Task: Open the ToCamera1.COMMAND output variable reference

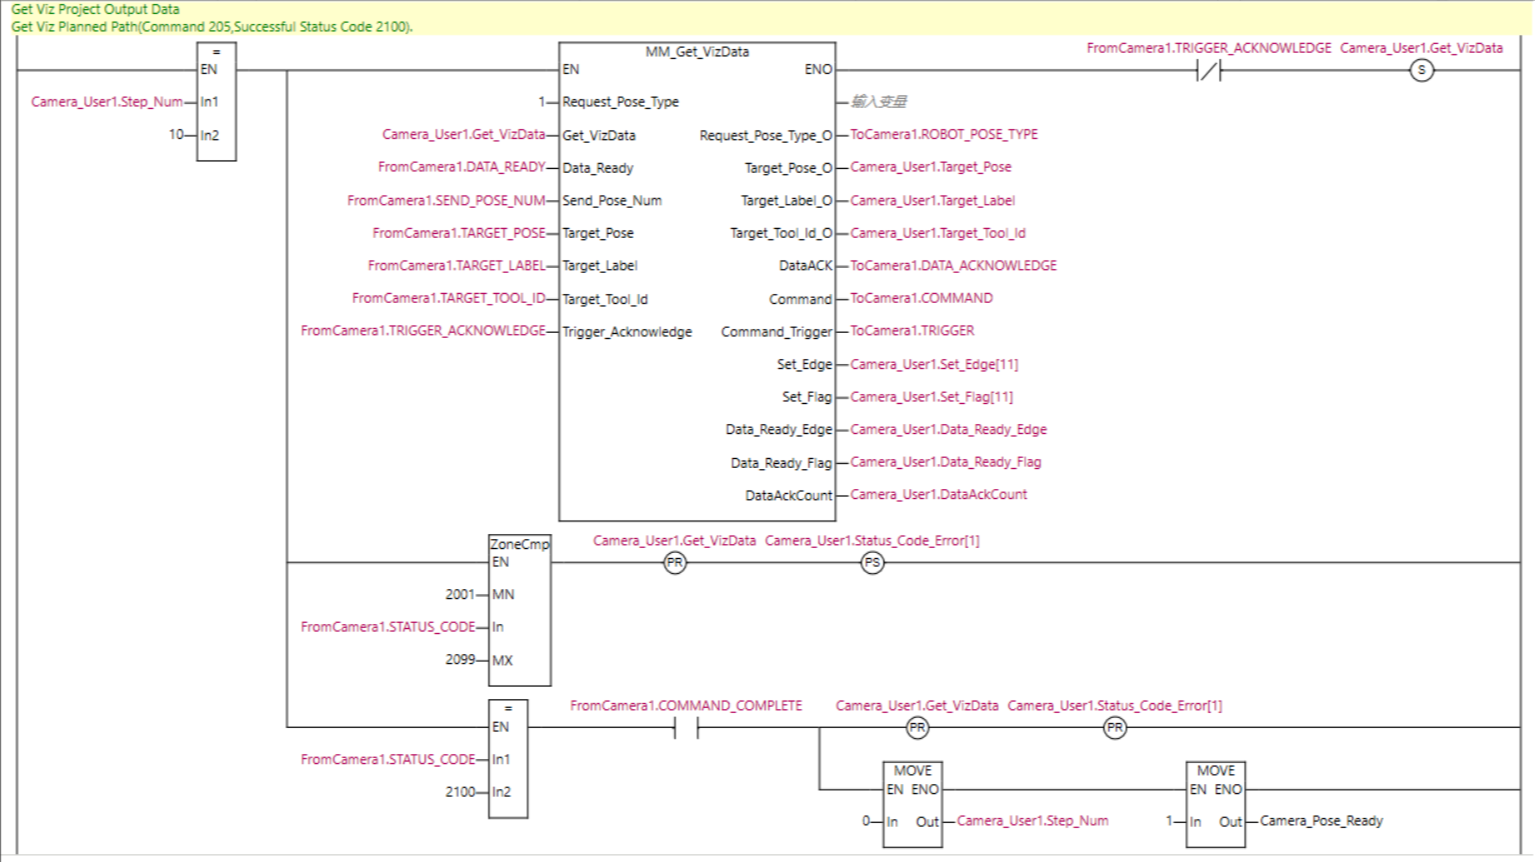Action: point(920,298)
